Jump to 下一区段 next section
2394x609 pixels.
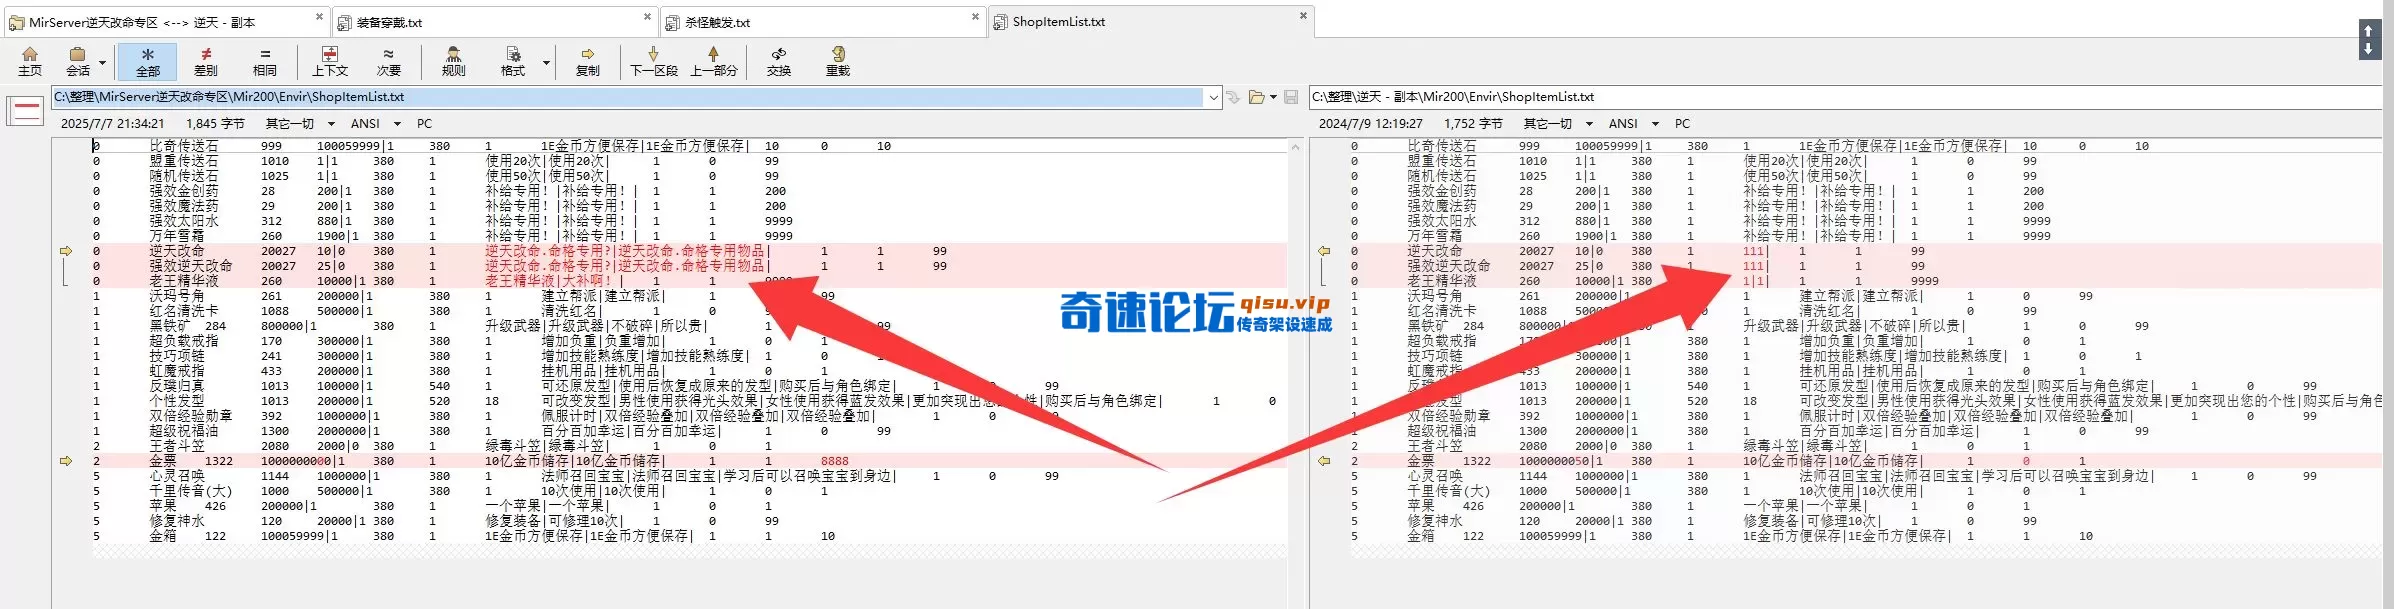[x=654, y=61]
